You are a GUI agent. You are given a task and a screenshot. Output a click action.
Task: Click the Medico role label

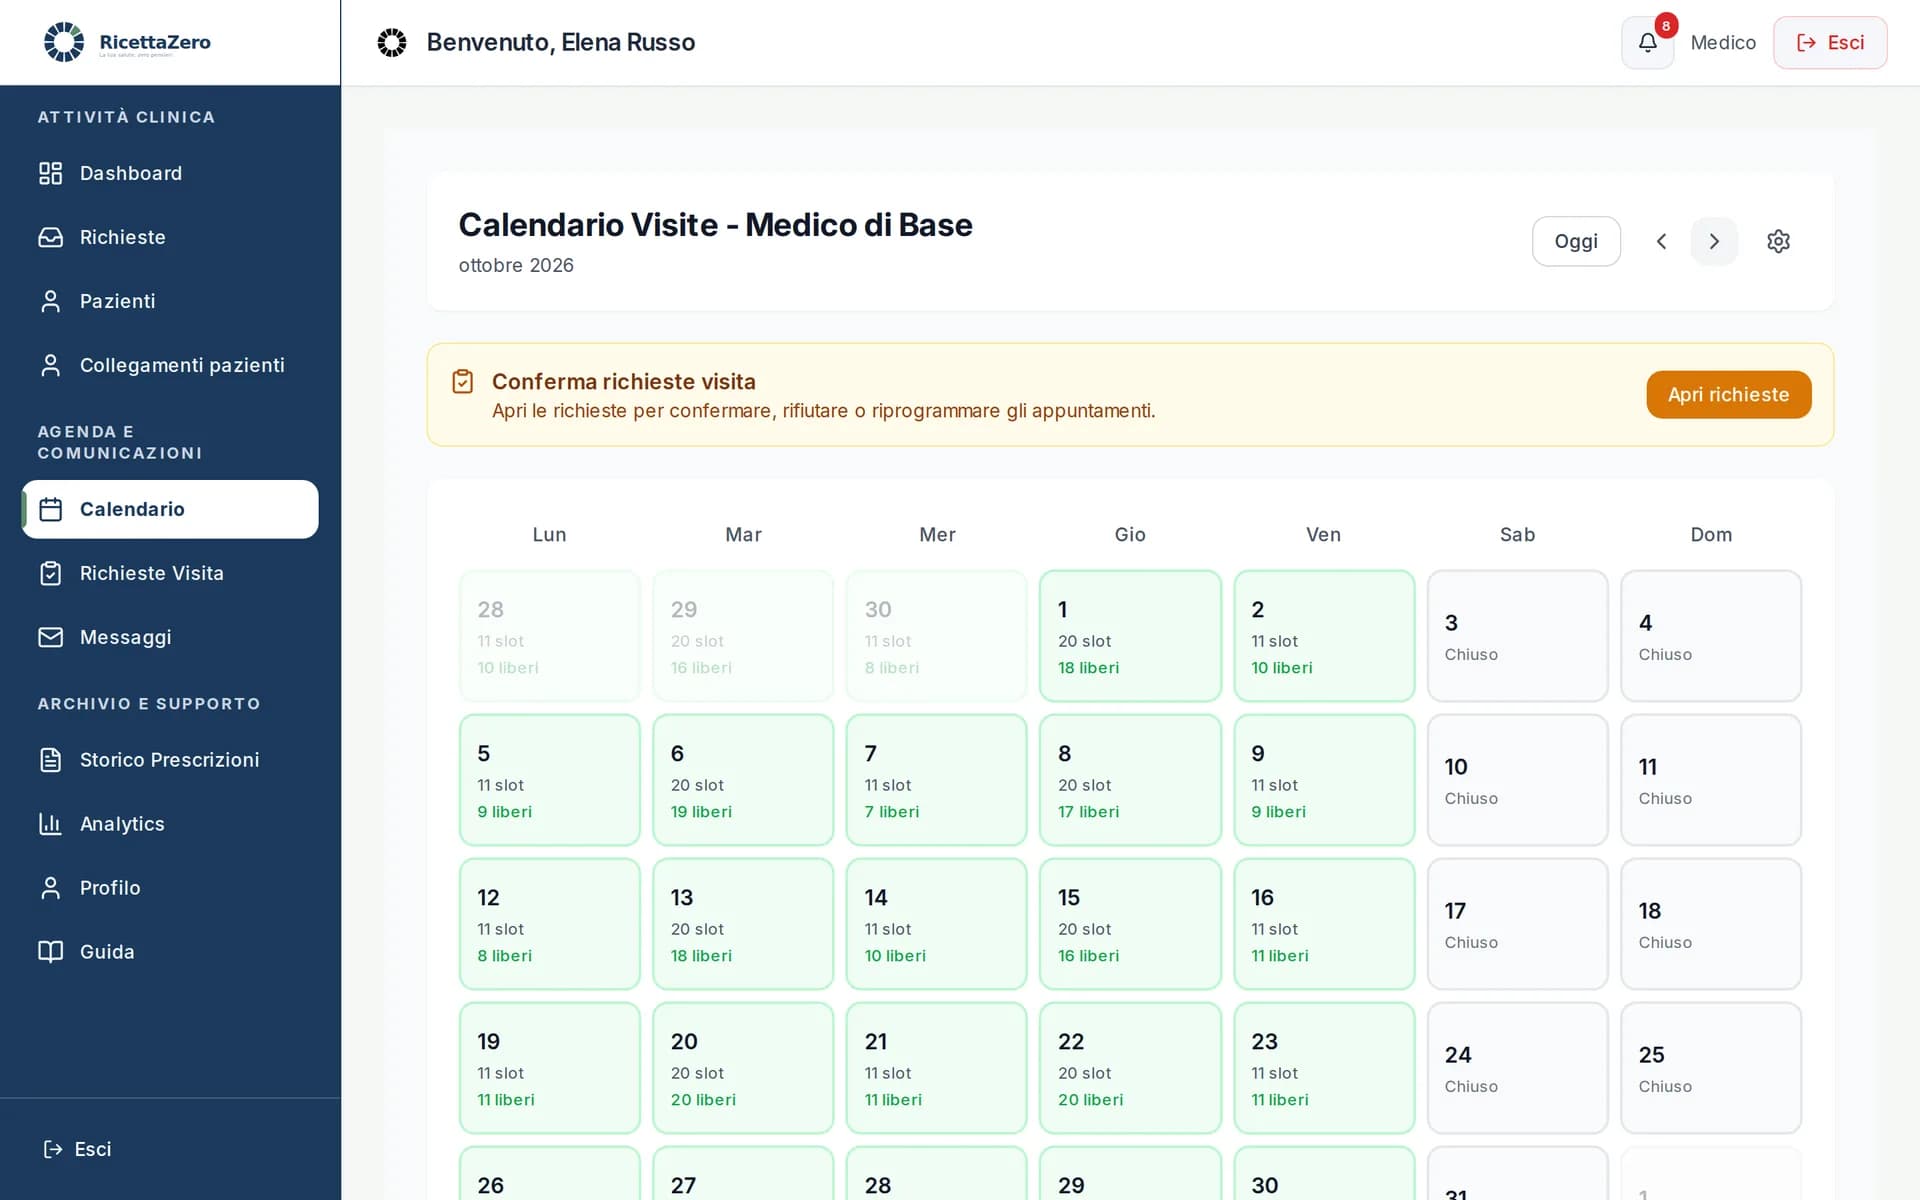[x=1723, y=42]
